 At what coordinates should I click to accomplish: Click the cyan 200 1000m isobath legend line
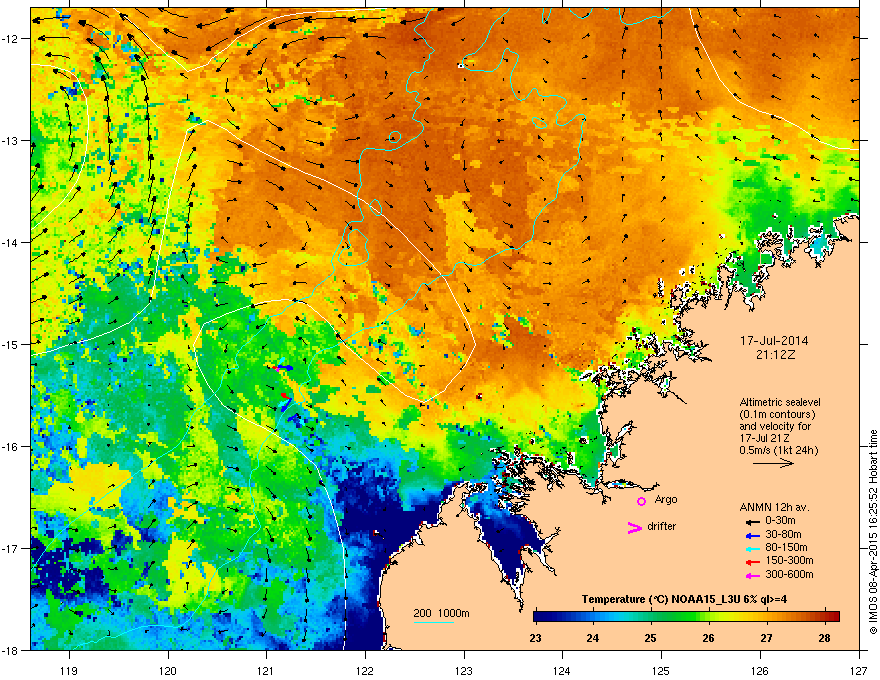(x=433, y=622)
